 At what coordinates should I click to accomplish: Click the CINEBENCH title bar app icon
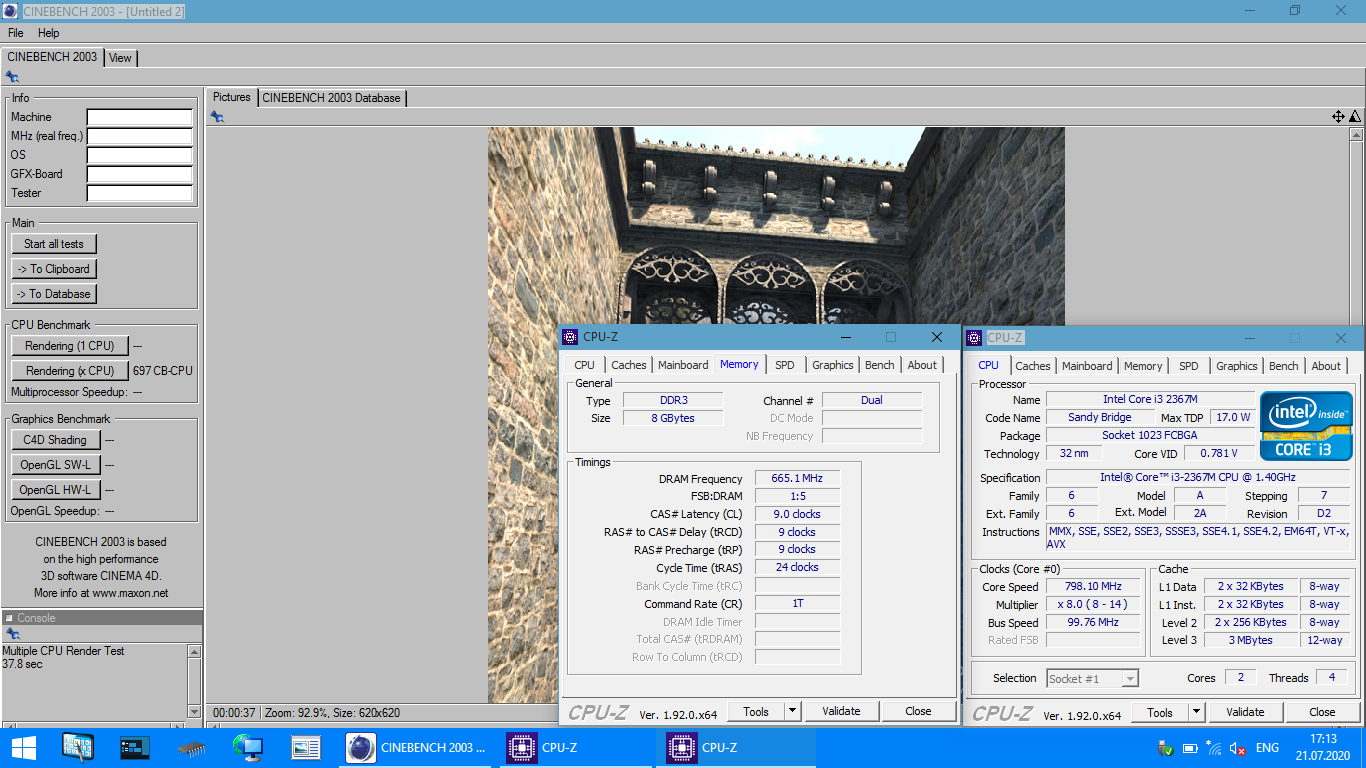pos(10,11)
